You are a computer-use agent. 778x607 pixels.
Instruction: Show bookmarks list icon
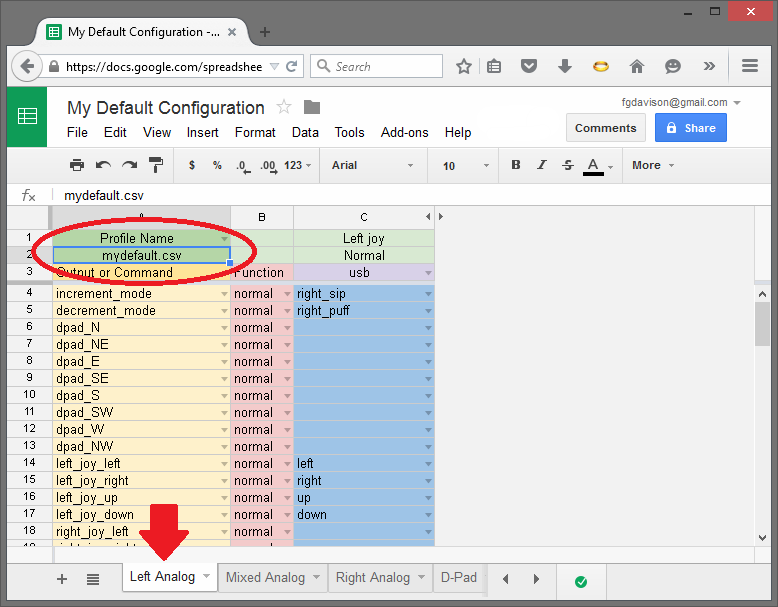pyautogui.click(x=494, y=67)
